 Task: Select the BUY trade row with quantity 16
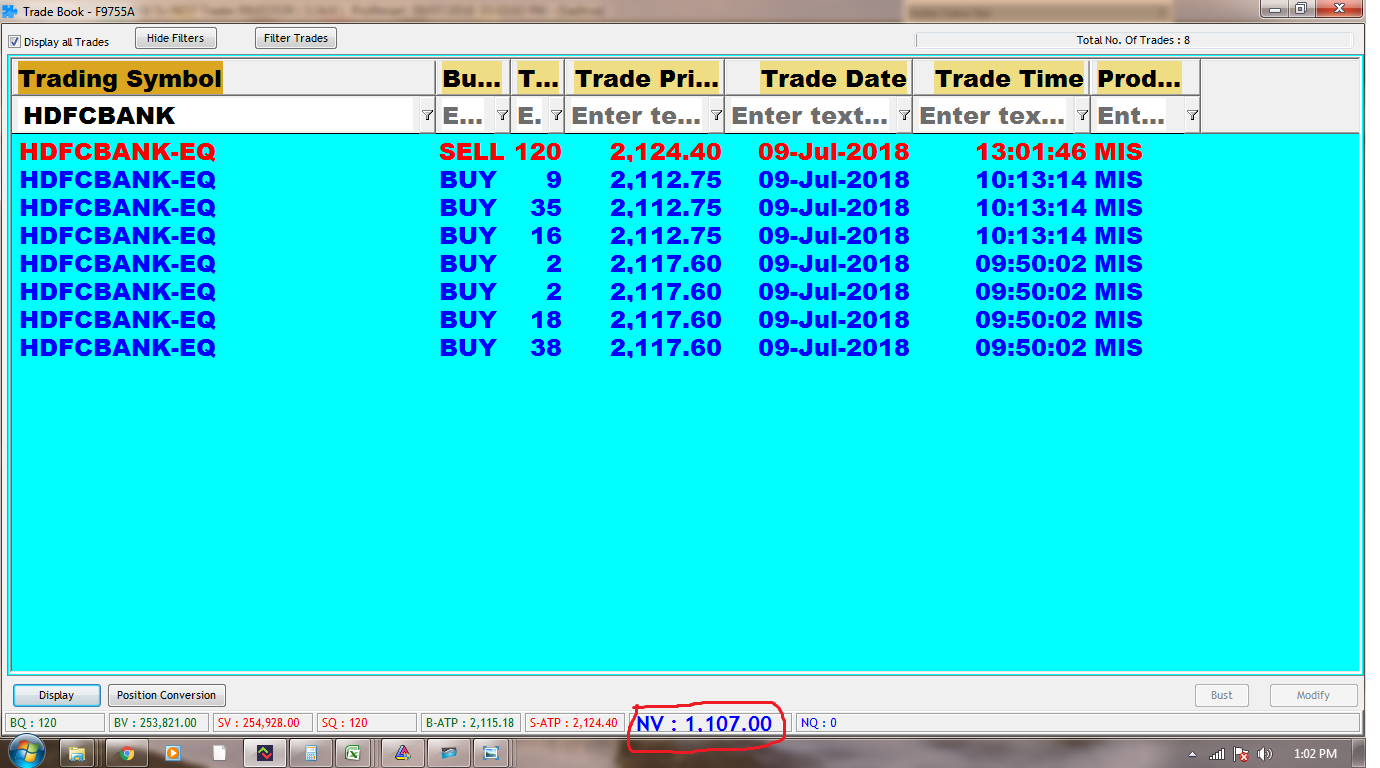[x=685, y=236]
